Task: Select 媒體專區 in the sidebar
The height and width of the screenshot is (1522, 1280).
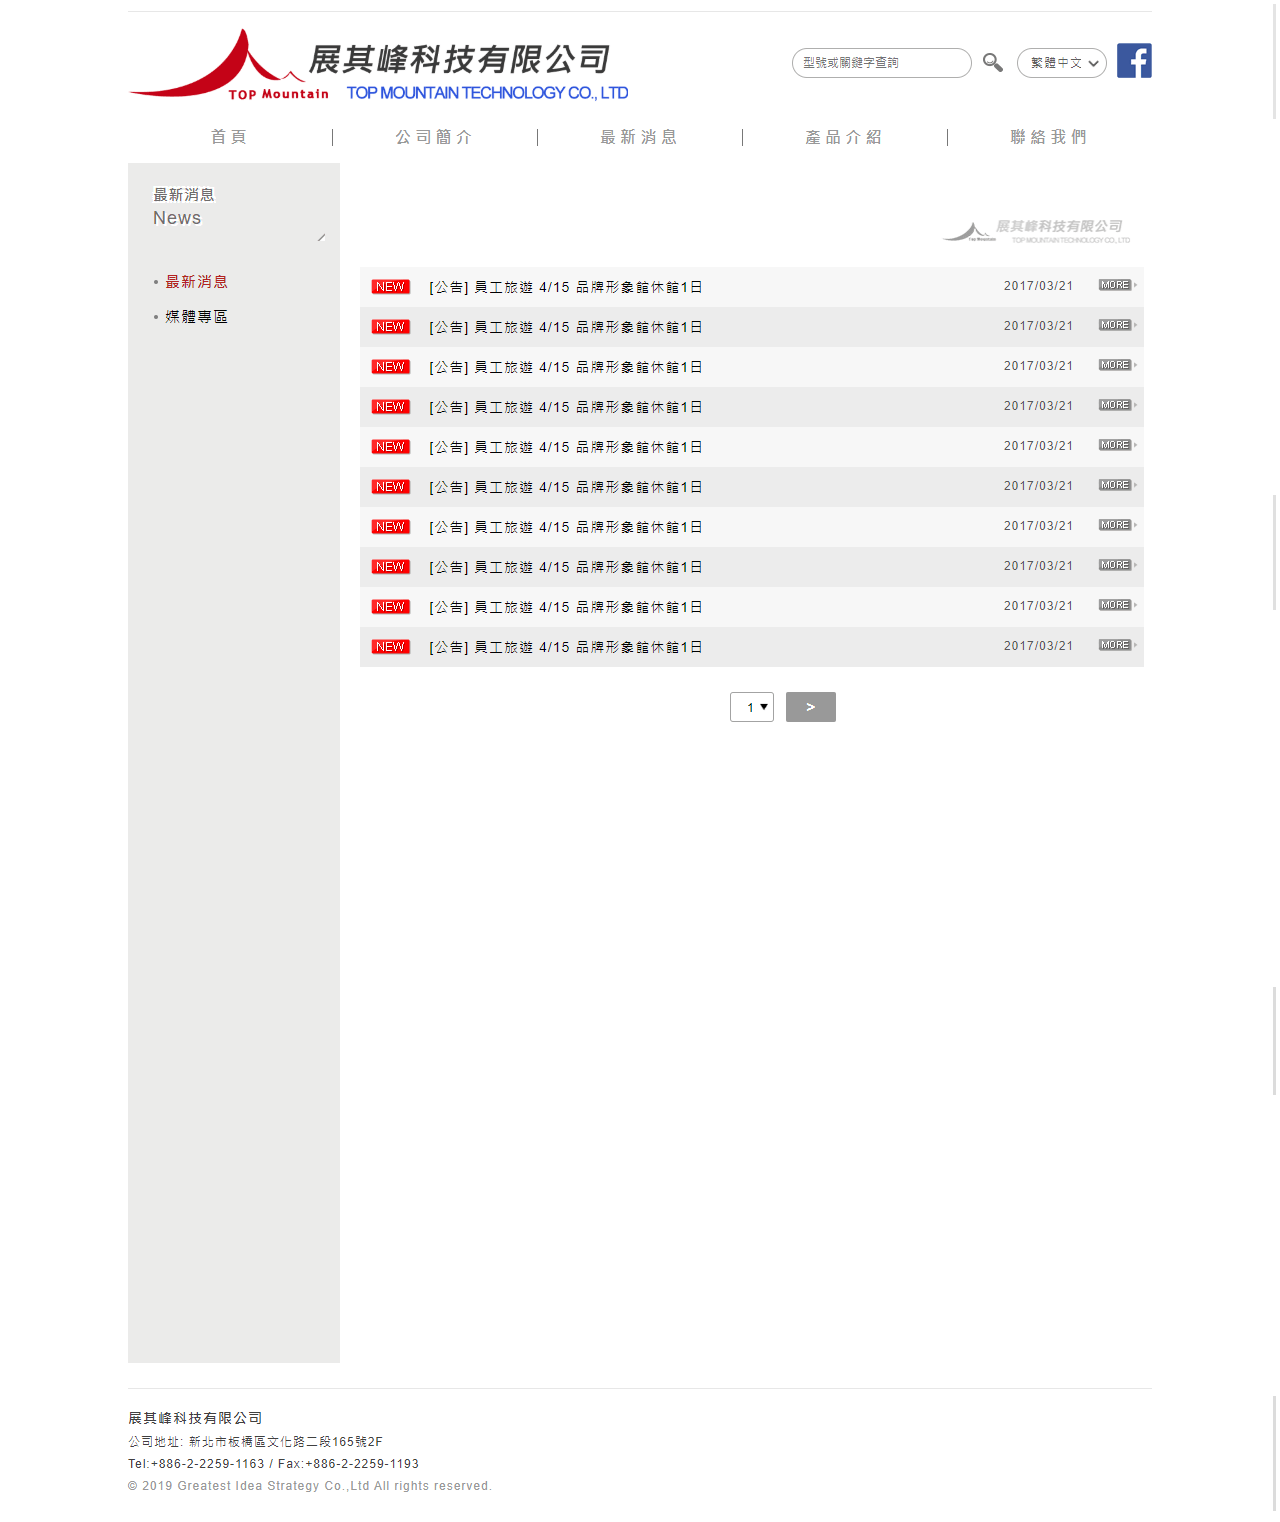Action: [197, 317]
